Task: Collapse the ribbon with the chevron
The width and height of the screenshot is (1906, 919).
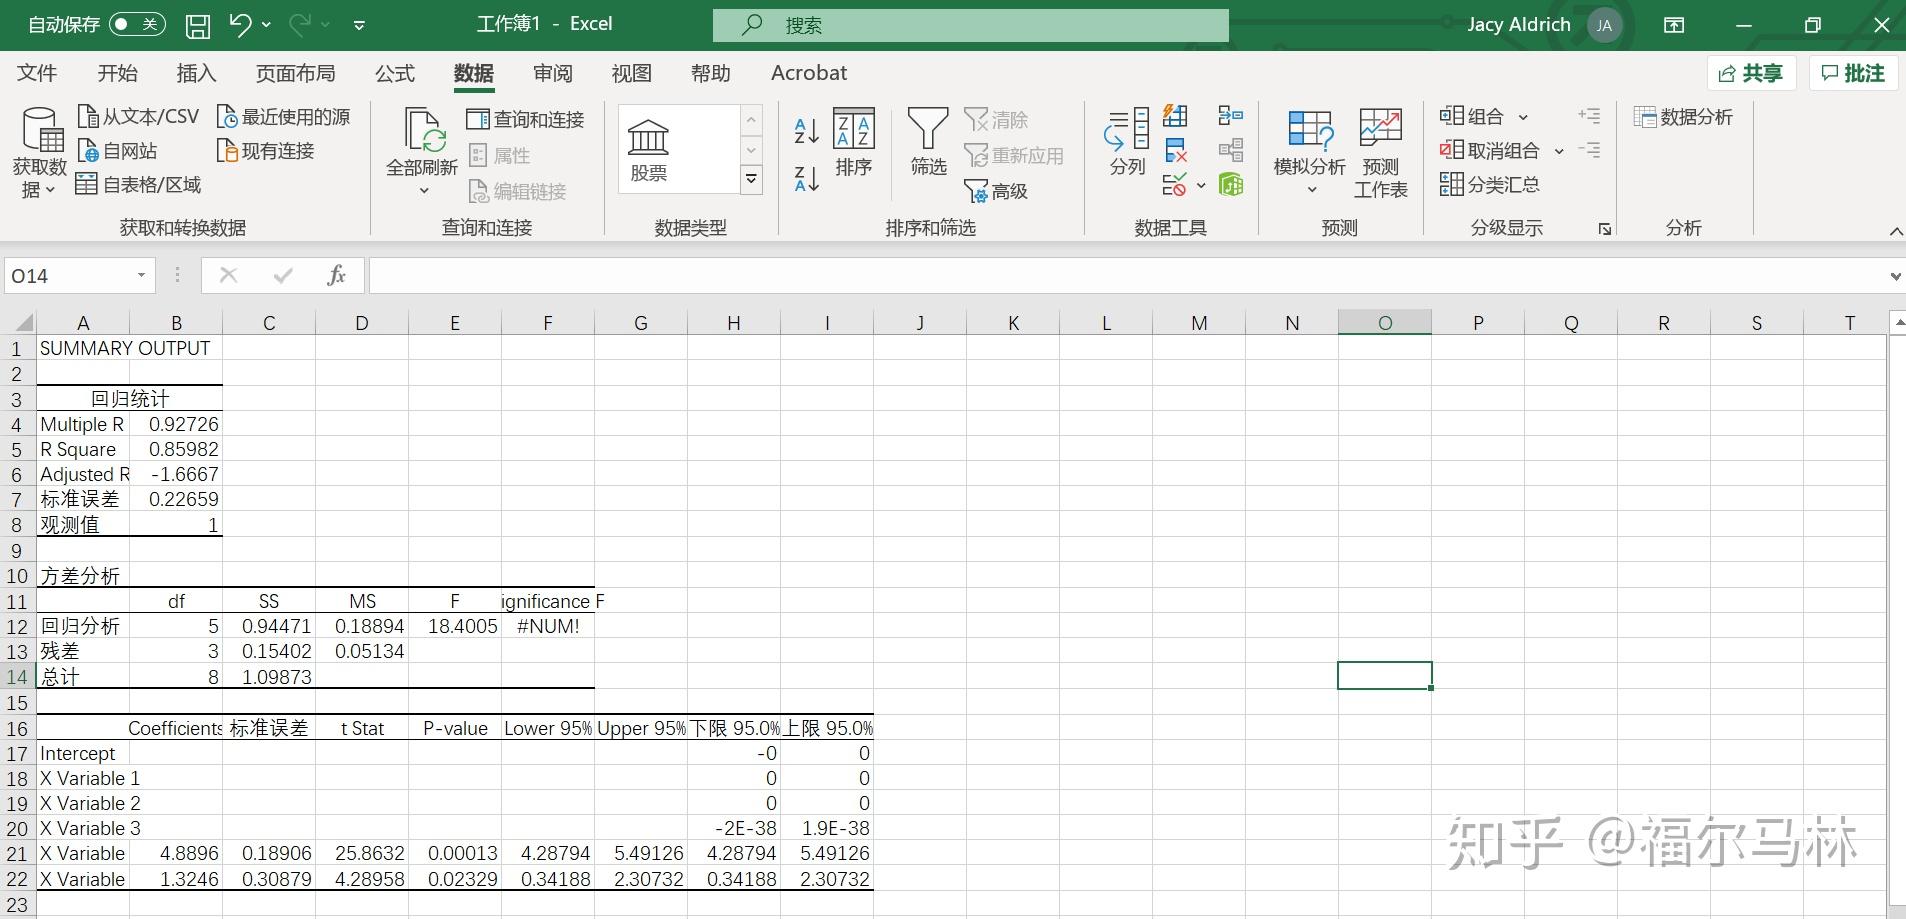Action: (x=1895, y=231)
